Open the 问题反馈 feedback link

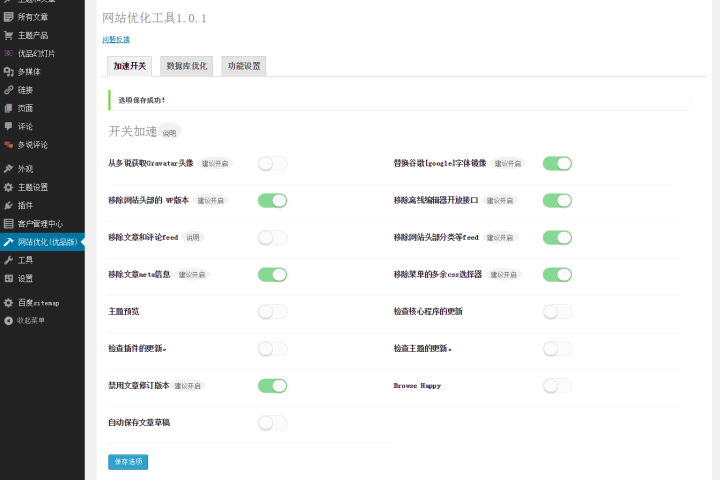[116, 39]
